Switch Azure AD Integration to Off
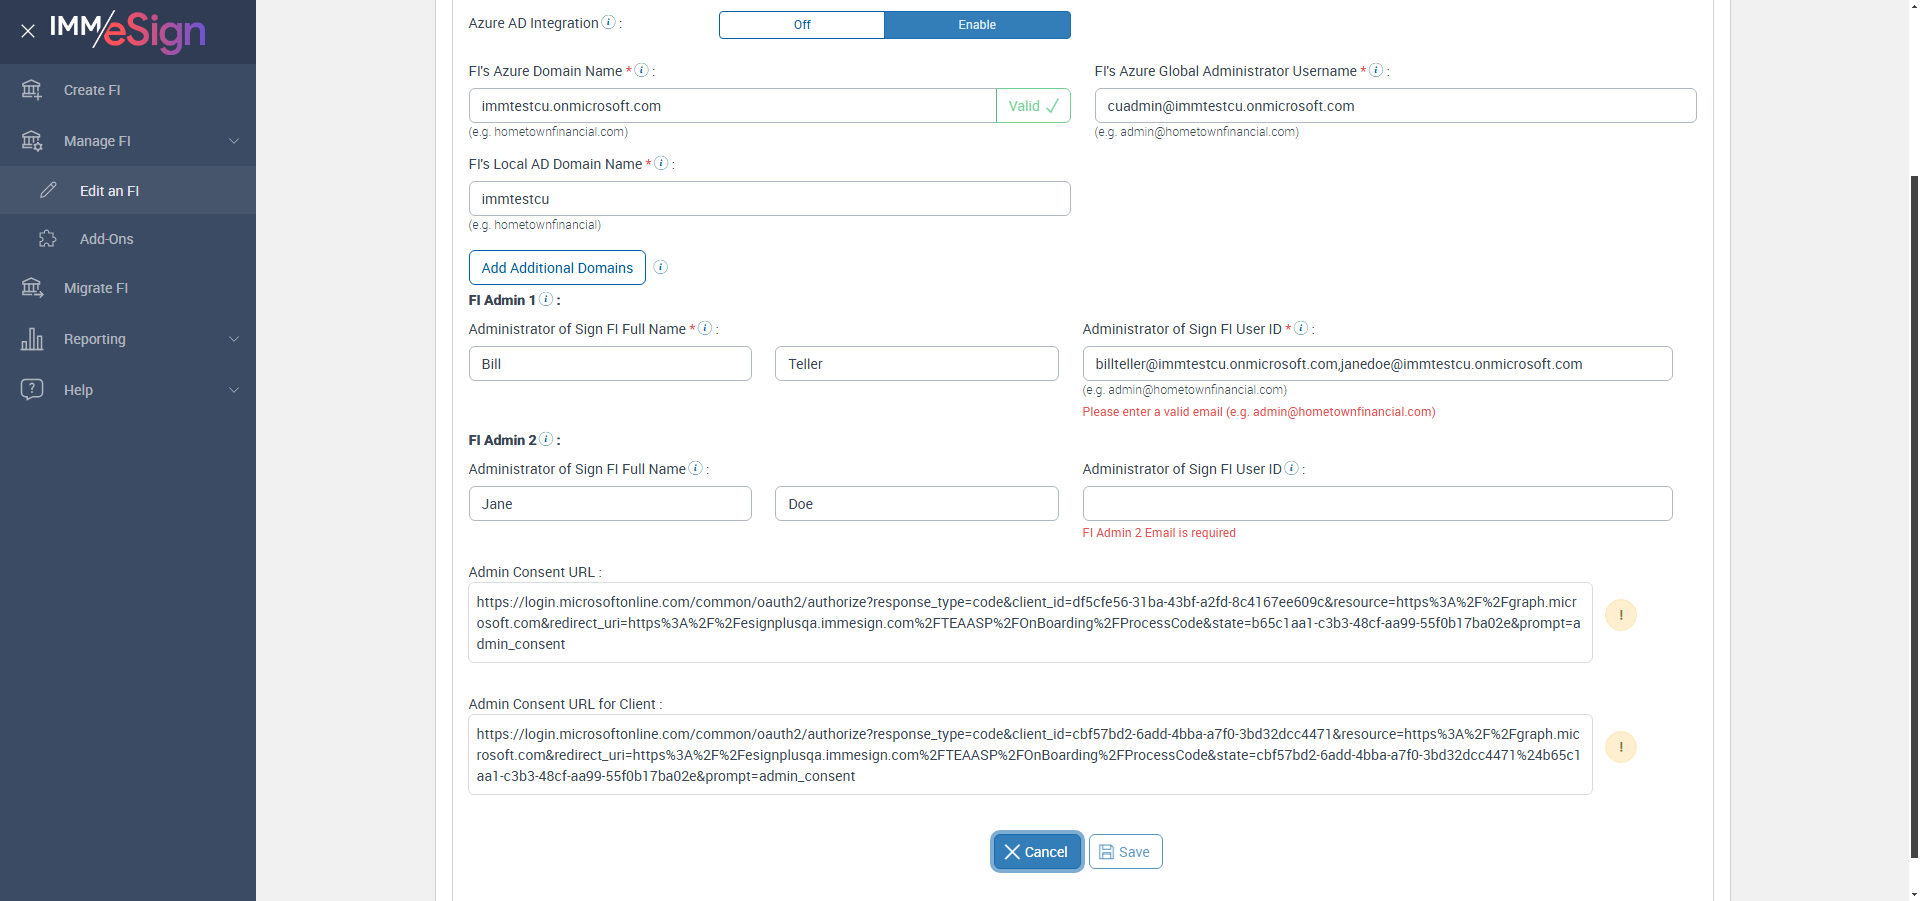This screenshot has height=901, width=1920. 801,25
